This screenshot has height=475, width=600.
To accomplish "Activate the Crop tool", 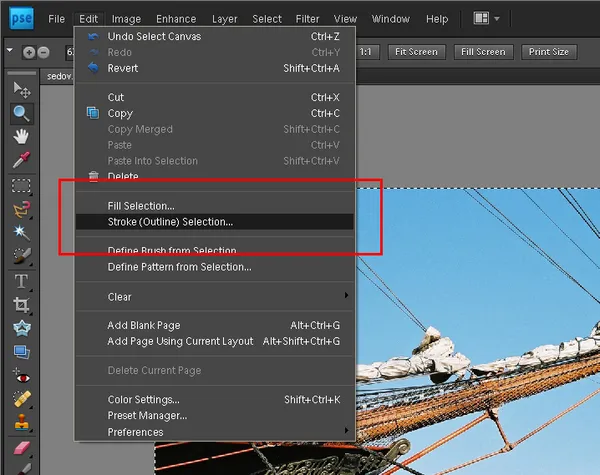I will click(x=21, y=305).
